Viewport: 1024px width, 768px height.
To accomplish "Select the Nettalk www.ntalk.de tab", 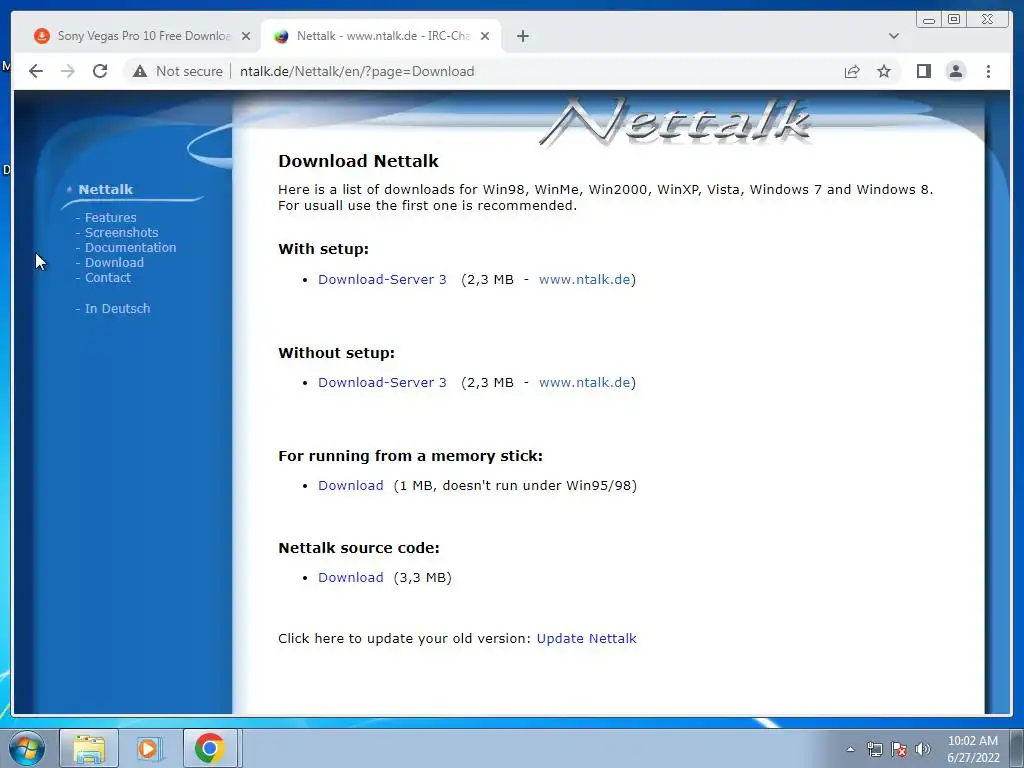I will click(382, 36).
